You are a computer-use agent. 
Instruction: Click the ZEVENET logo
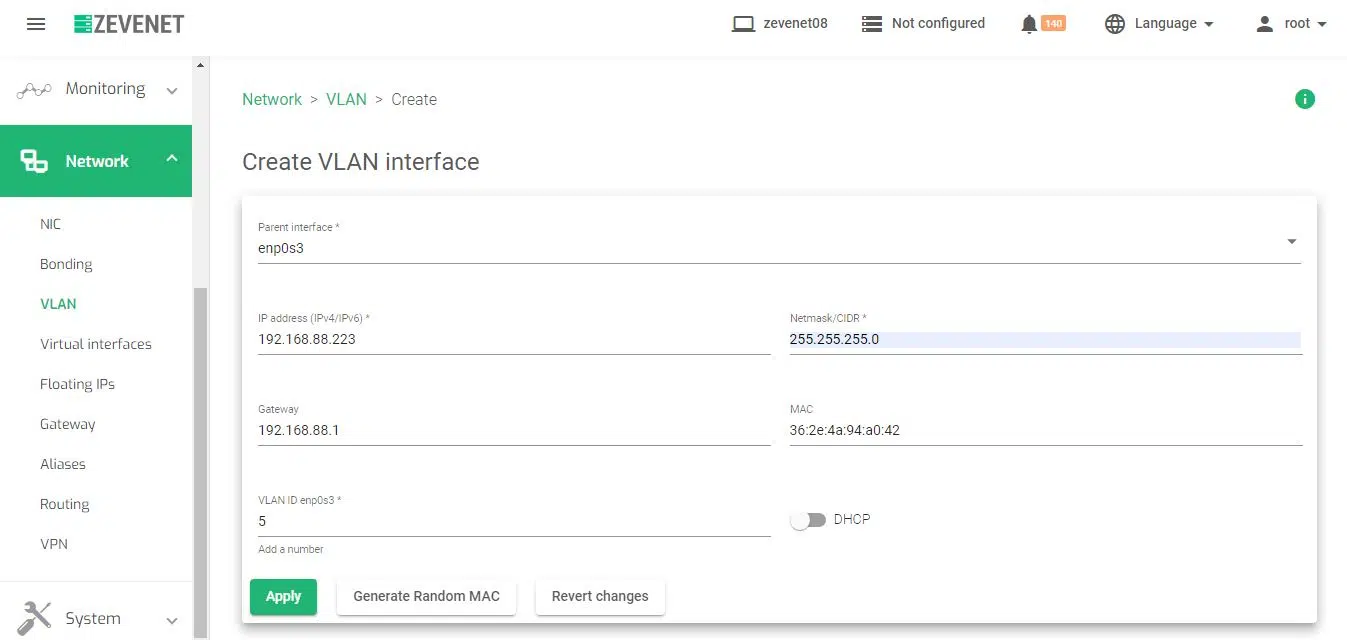point(129,24)
